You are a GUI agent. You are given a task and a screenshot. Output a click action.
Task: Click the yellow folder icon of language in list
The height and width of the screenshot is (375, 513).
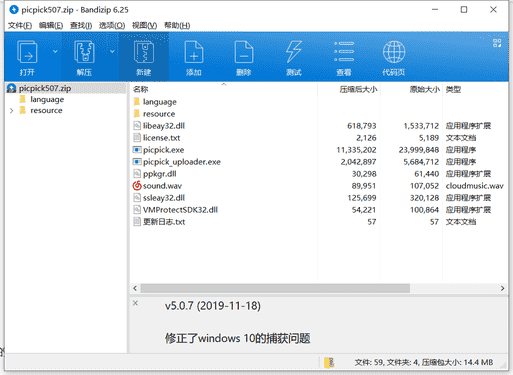coord(137,101)
